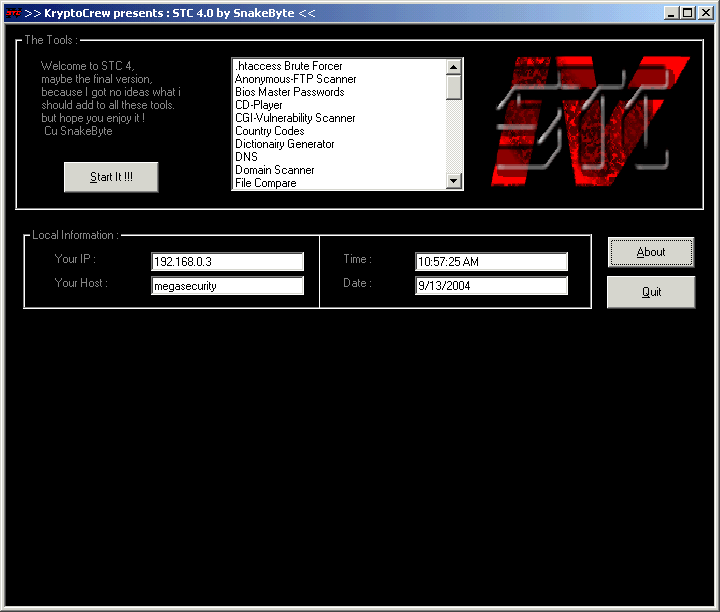Select .htaccess Brute Forcer in tools list
This screenshot has height=612, width=720.
tap(288, 66)
